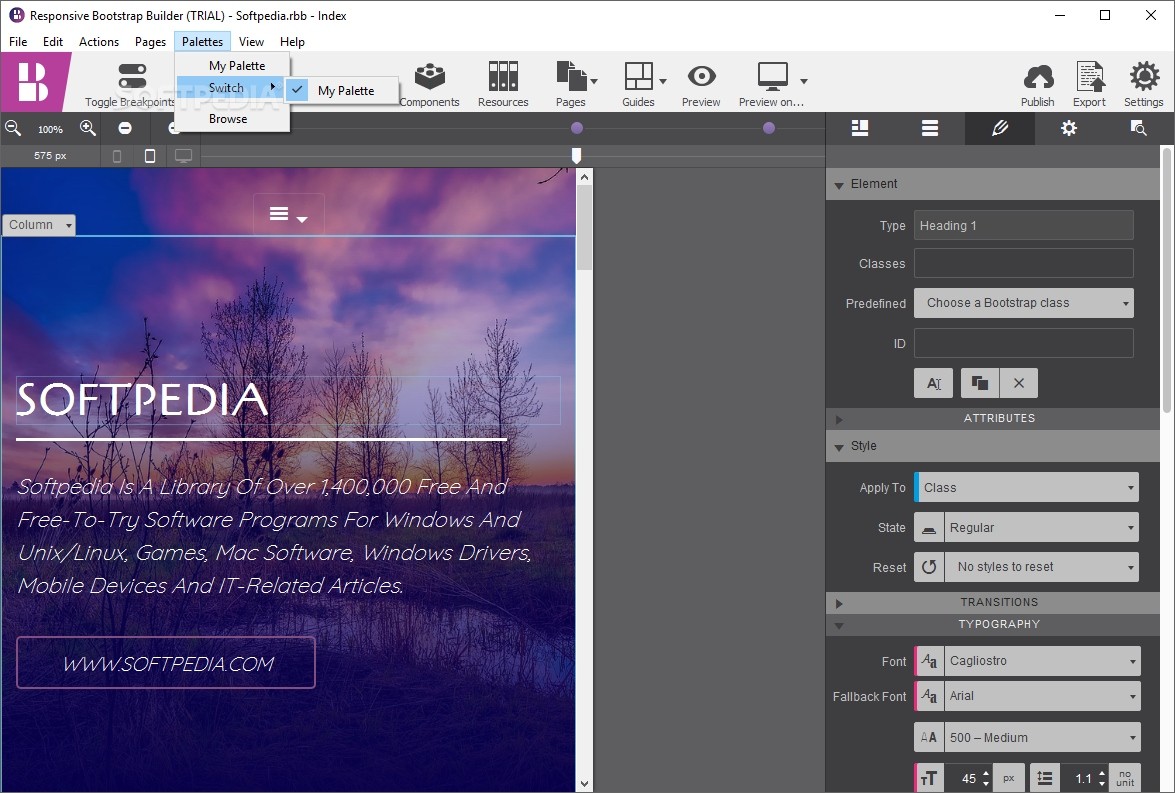Click the remove class X button

[x=1018, y=383]
